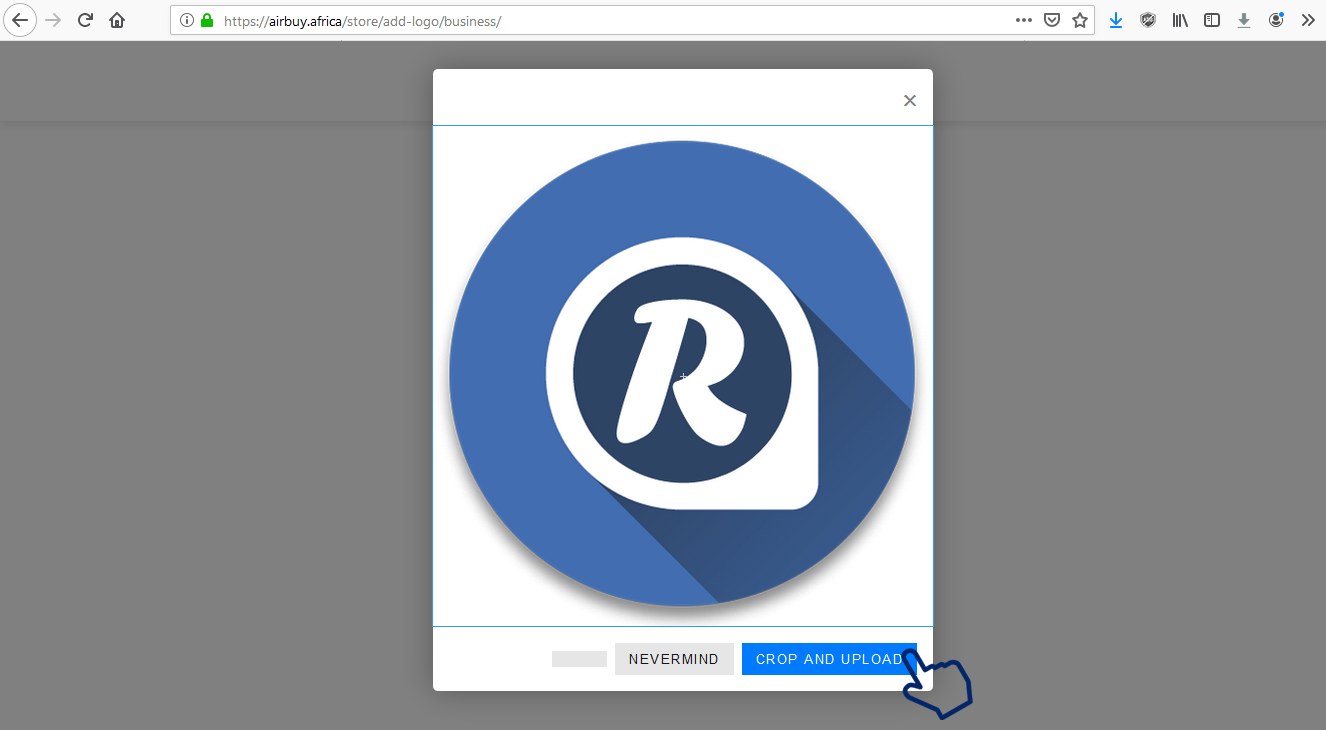Image resolution: width=1326 pixels, height=730 pixels.
Task: Show site information for airbuy.africa
Action: [x=187, y=20]
